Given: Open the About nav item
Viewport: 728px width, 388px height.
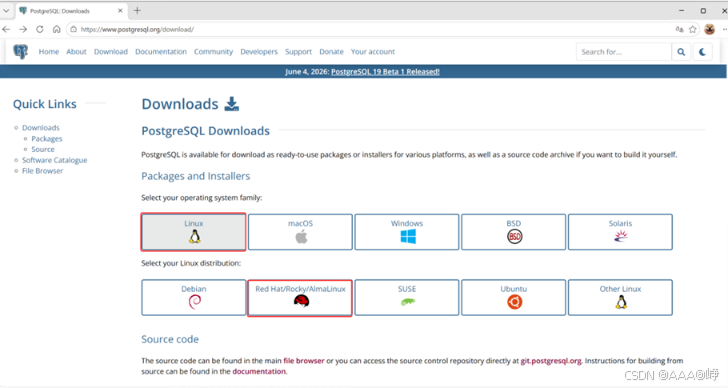Looking at the screenshot, I should (76, 52).
